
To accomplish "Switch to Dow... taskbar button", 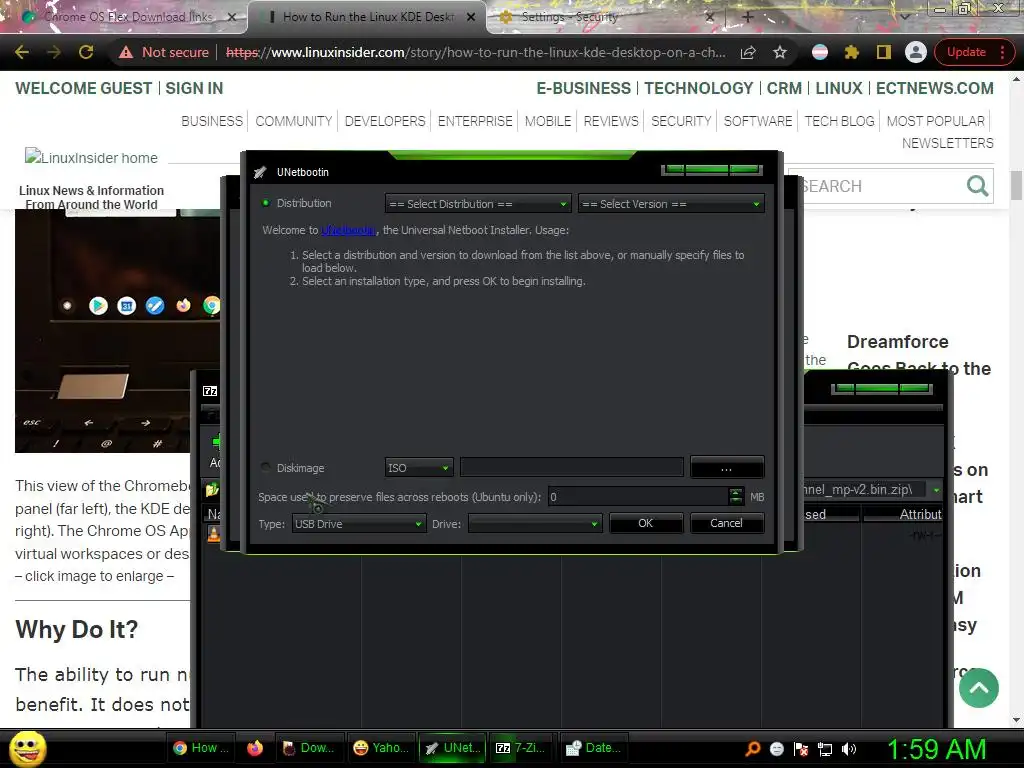I will click(x=308, y=748).
